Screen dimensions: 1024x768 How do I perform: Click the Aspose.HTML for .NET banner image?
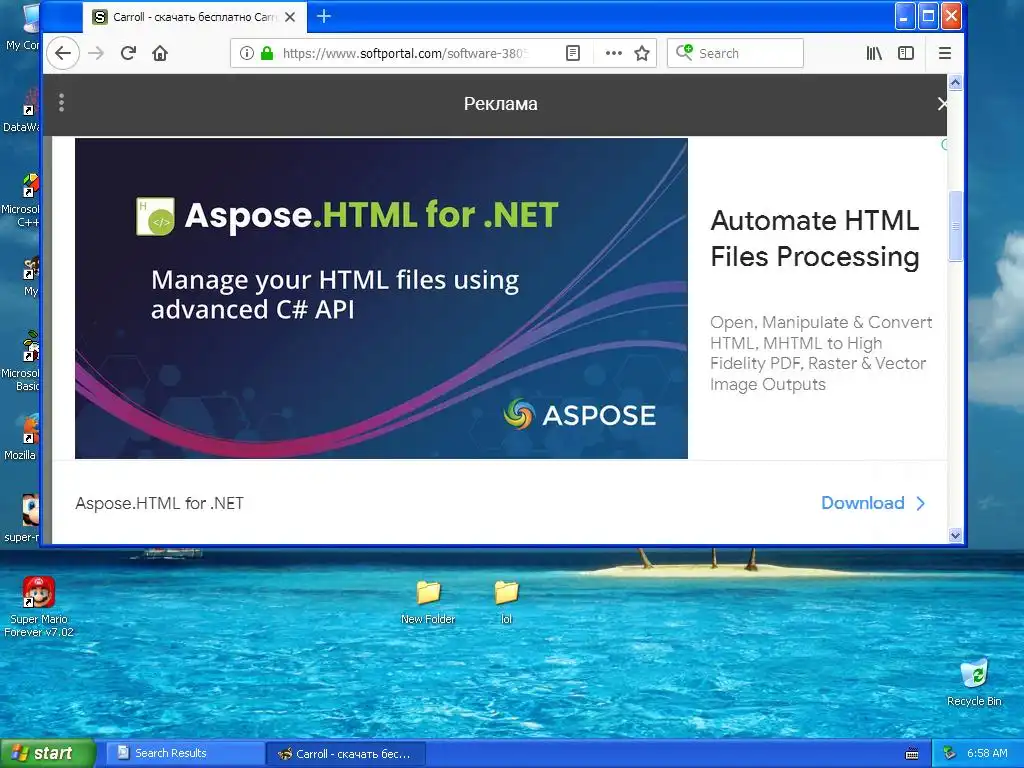pos(381,298)
